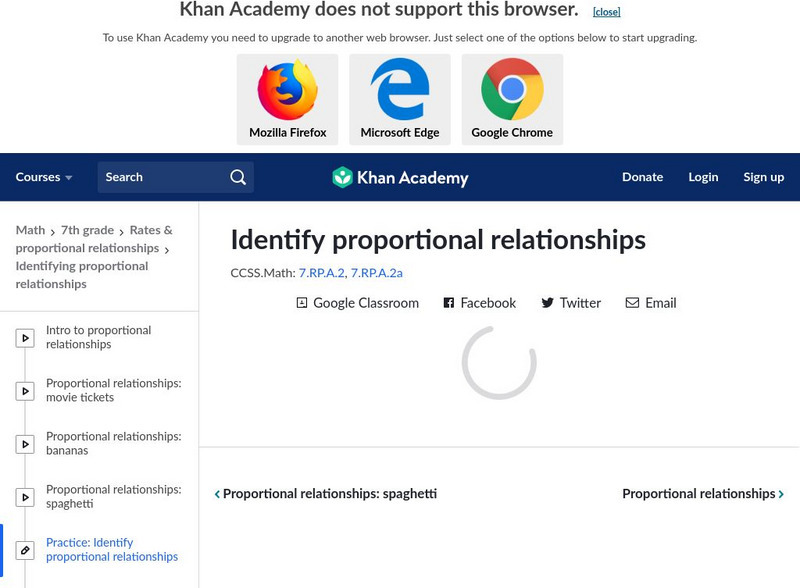
Task: Open the 7.RP.A.2 standard link
Action: tap(321, 272)
